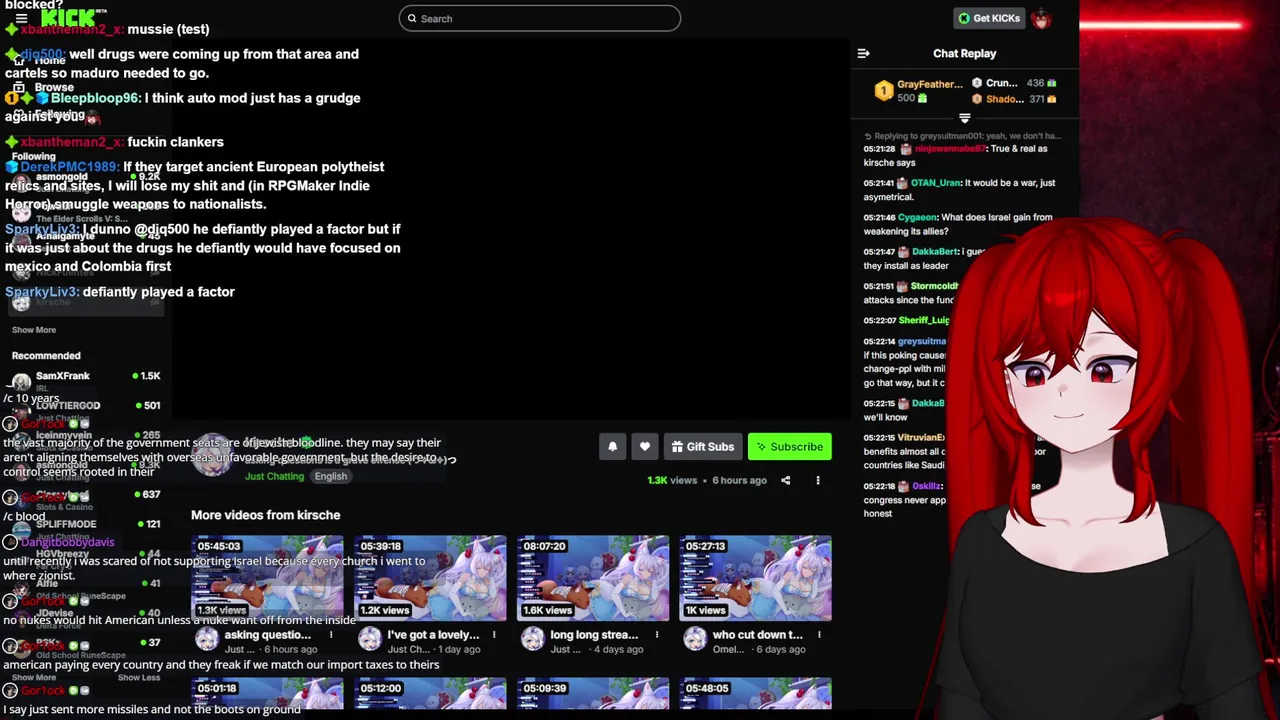
Task: Click the Chat Replay heading
Action: pyautogui.click(x=965, y=53)
